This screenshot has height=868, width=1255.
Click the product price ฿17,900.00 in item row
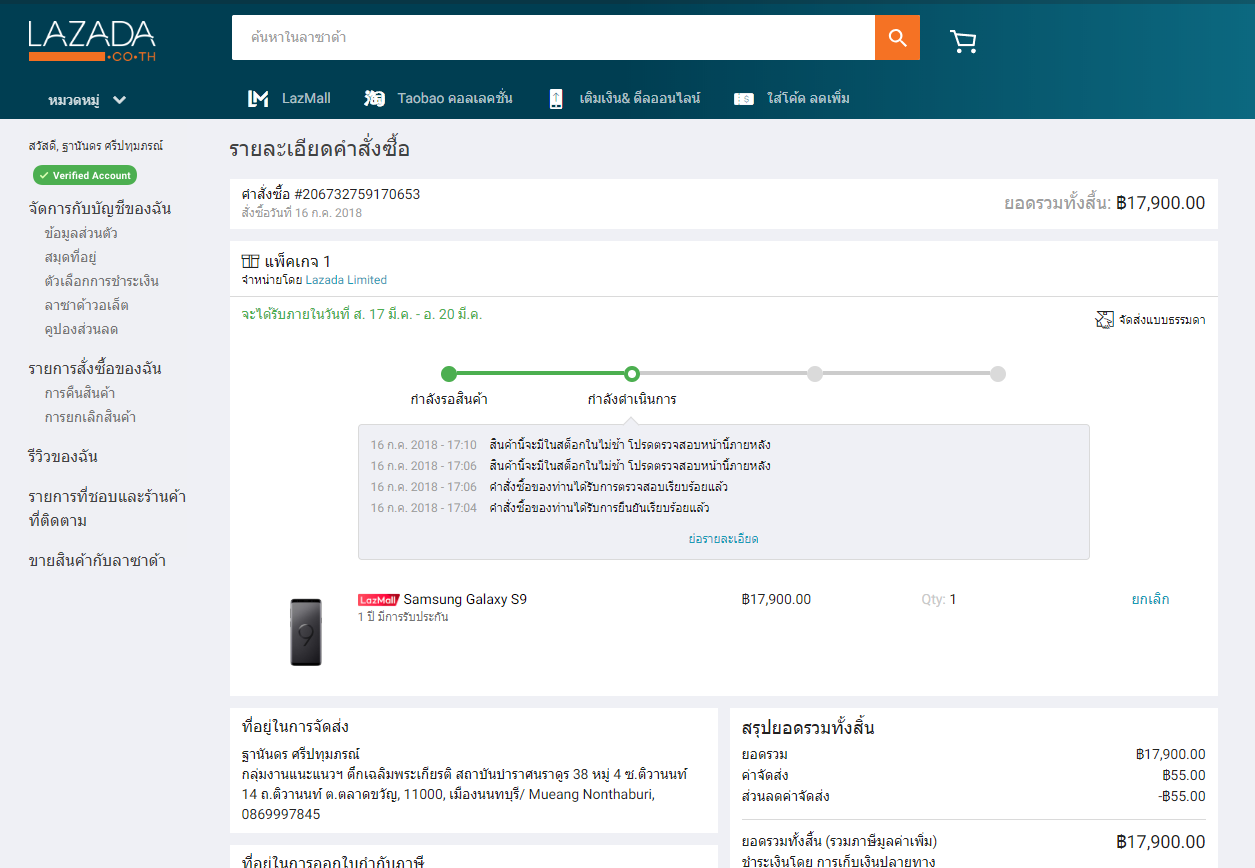[x=776, y=599]
